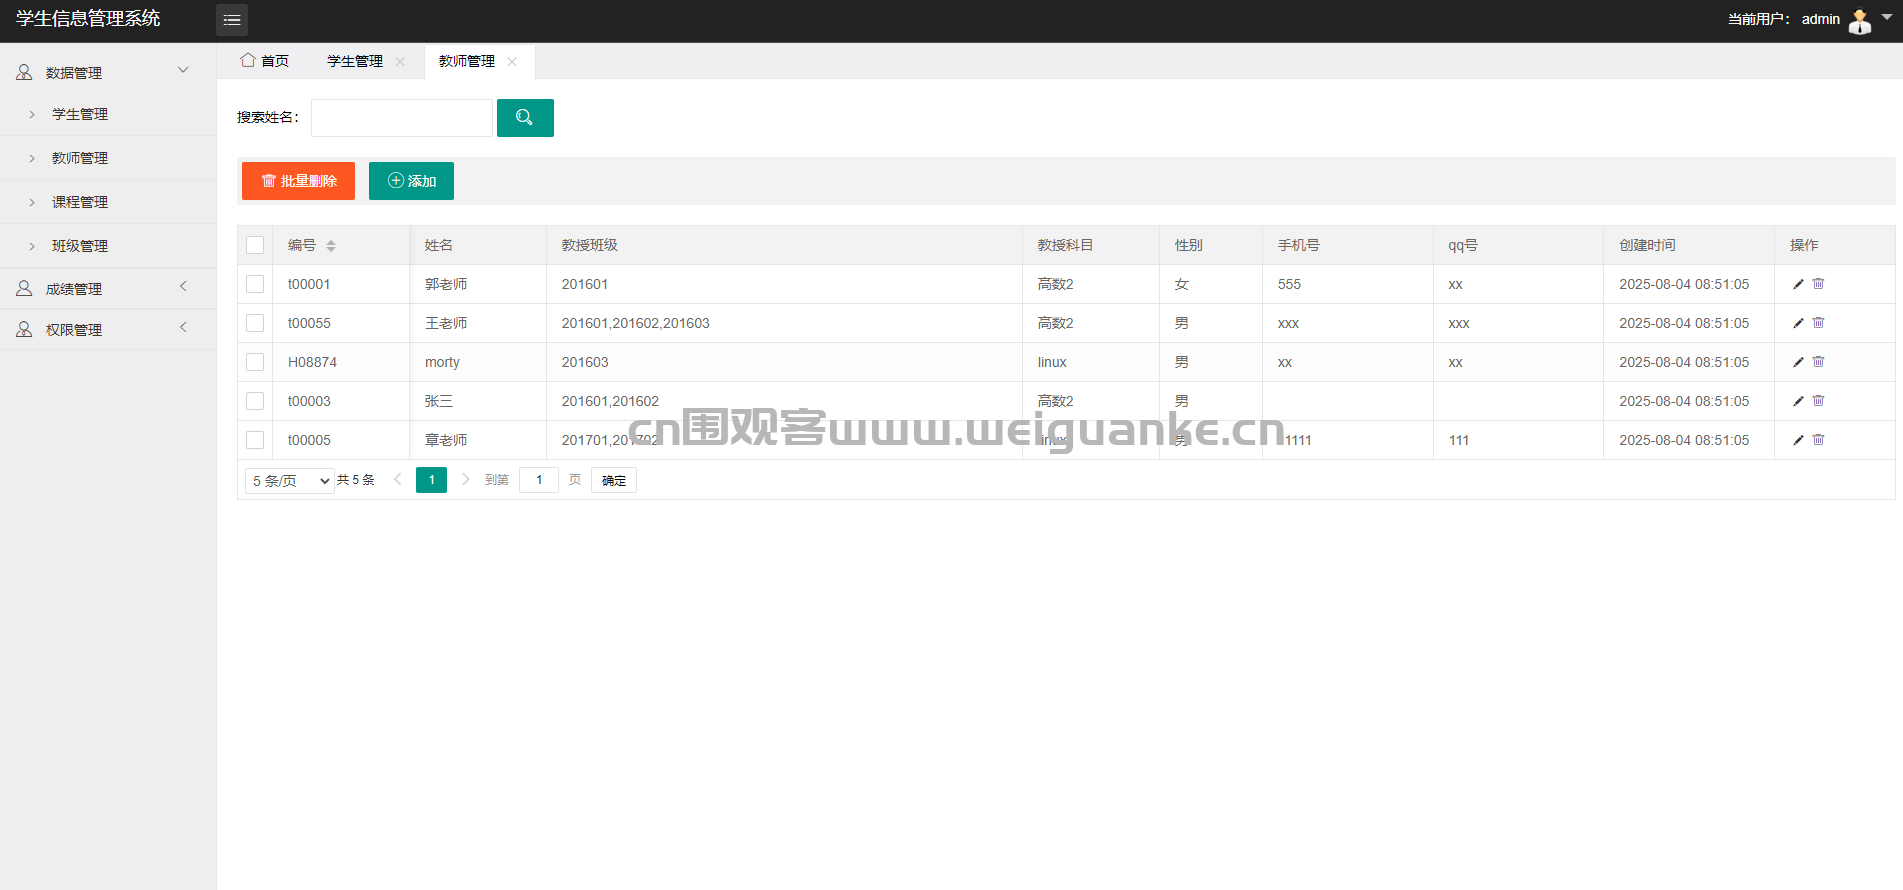Click the name cell 章老师
Image resolution: width=1903 pixels, height=890 pixels.
446,440
